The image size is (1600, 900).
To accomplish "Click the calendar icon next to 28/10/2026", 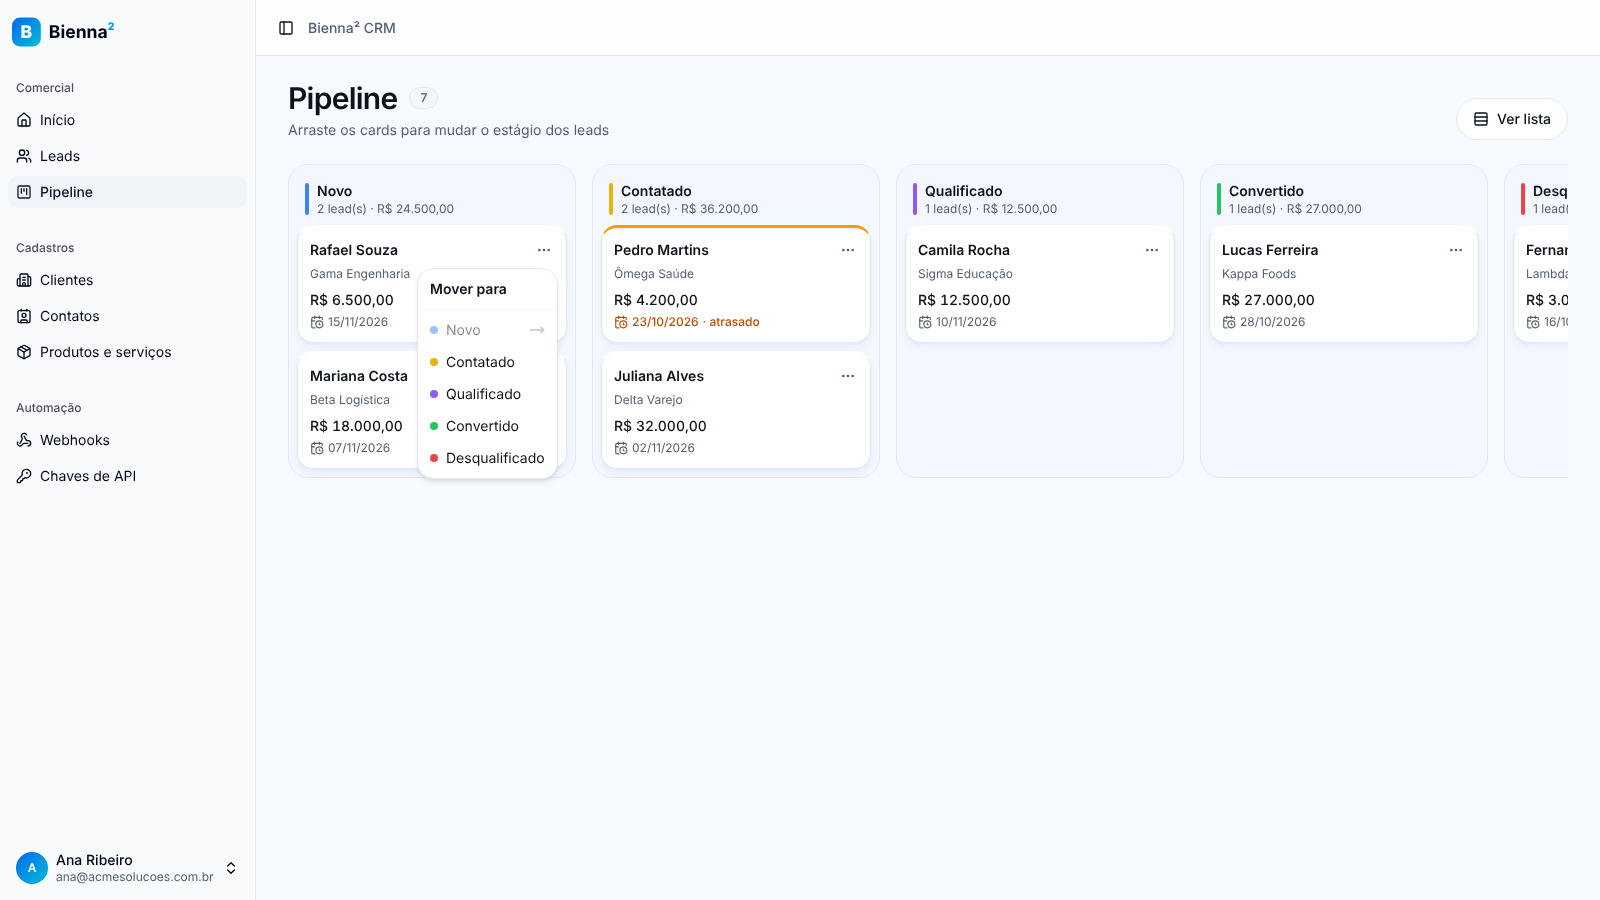I will [x=1229, y=322].
